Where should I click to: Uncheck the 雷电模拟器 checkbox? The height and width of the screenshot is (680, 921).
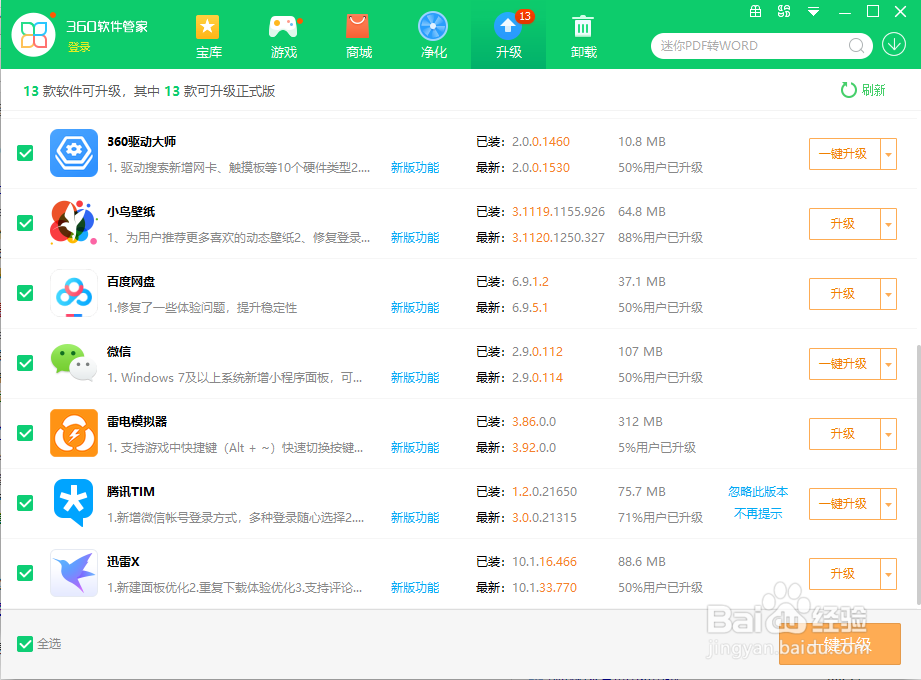(x=25, y=433)
